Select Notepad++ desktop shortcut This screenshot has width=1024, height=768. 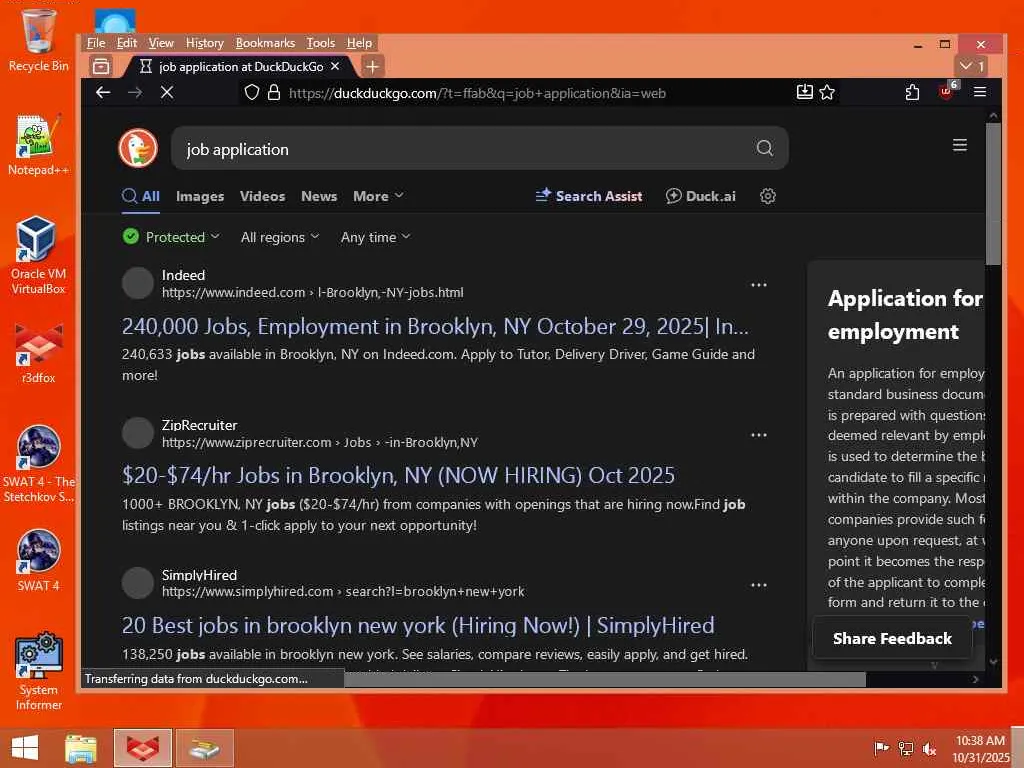[38, 145]
